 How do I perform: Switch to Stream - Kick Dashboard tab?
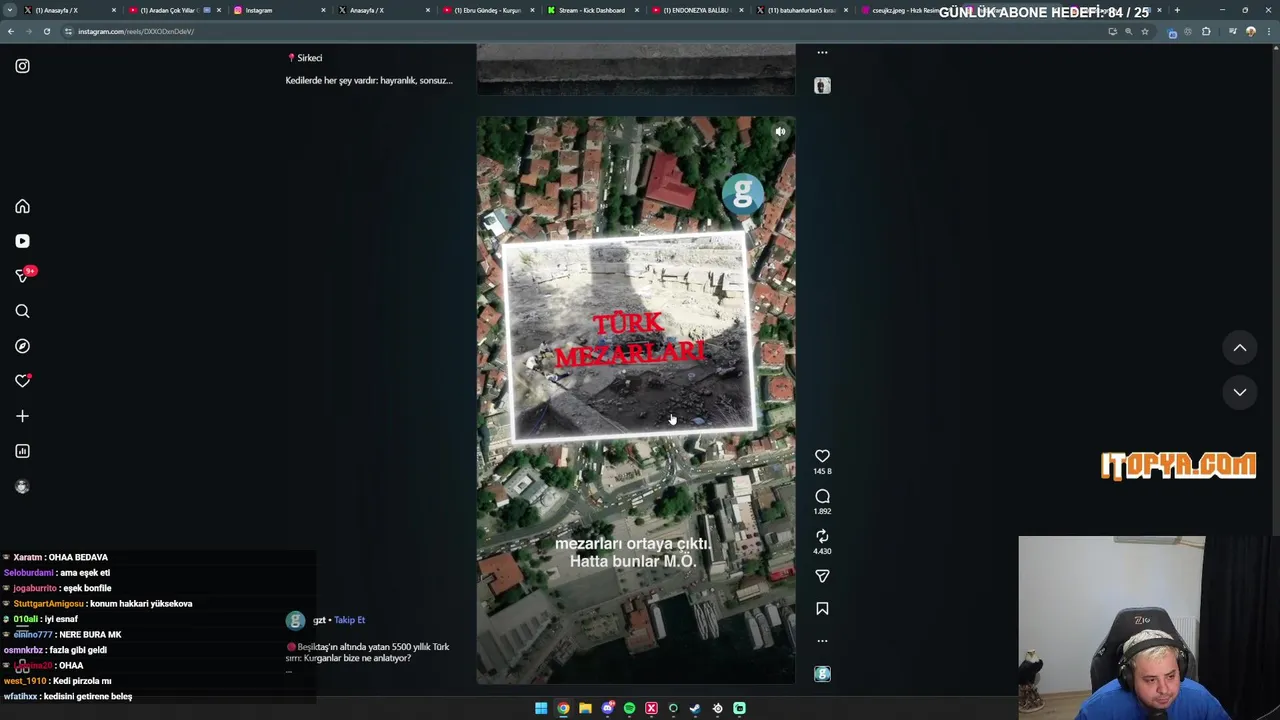(592, 10)
